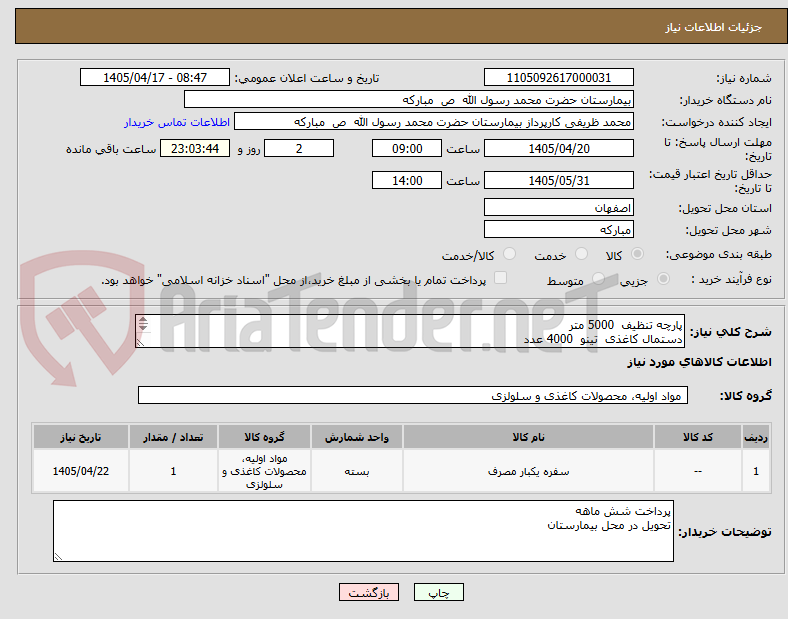Screen dimensions: 788x619
Task: Click the گروه کالا field
Action: point(413,395)
